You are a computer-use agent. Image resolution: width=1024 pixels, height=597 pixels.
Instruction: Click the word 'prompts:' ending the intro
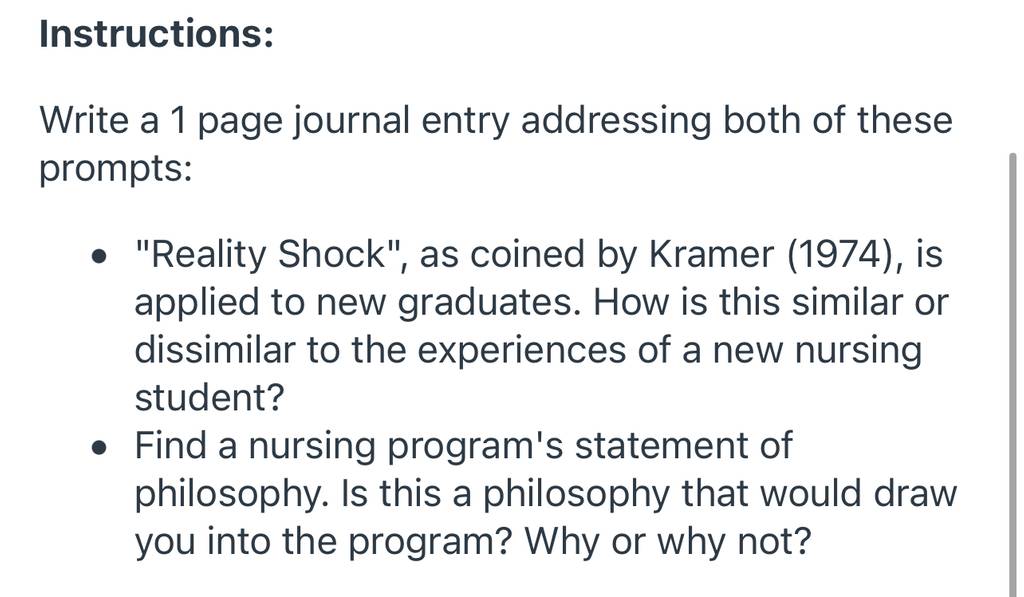click(116, 170)
